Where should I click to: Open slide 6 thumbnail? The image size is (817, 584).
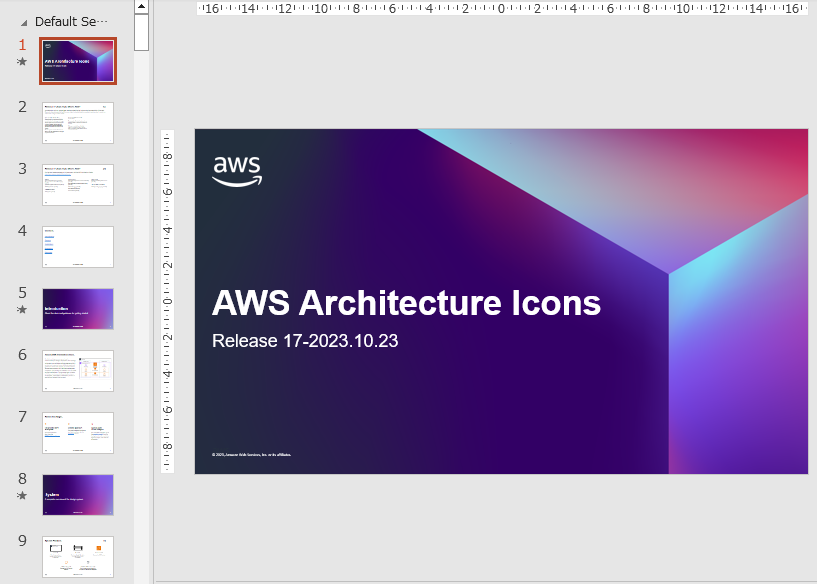[78, 371]
